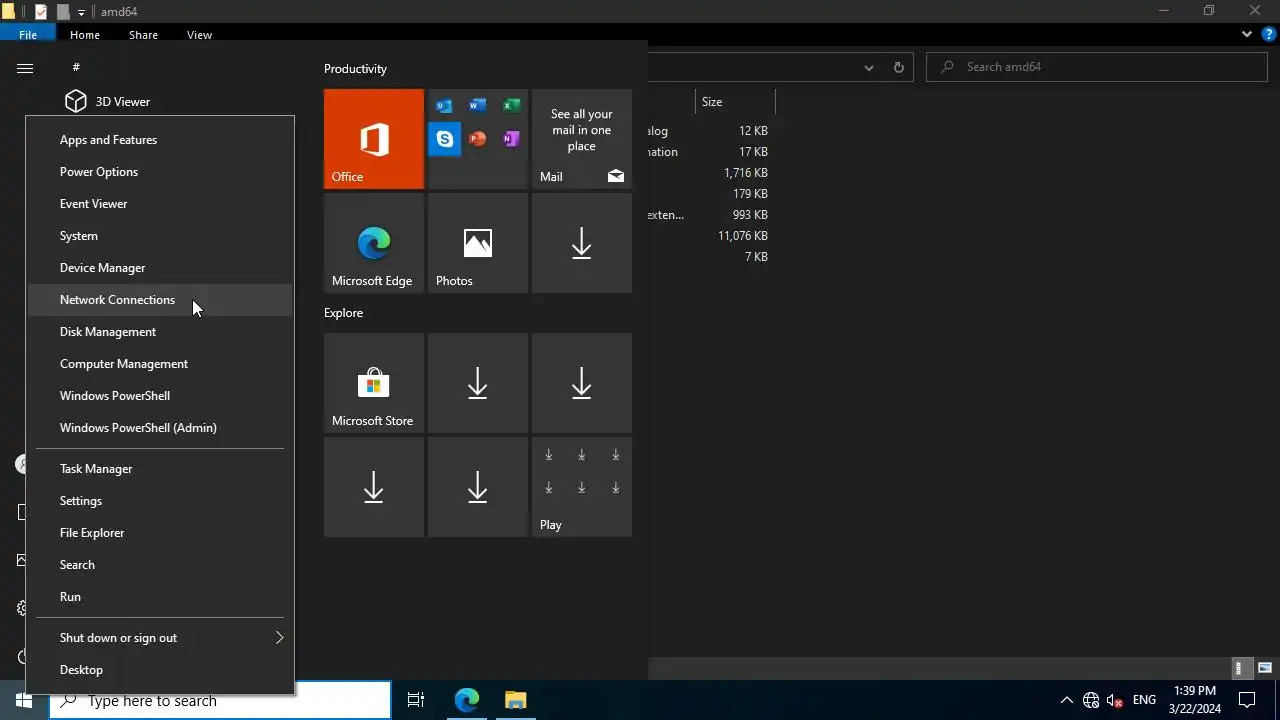
Task: Open Disk Management
Action: pos(160,332)
